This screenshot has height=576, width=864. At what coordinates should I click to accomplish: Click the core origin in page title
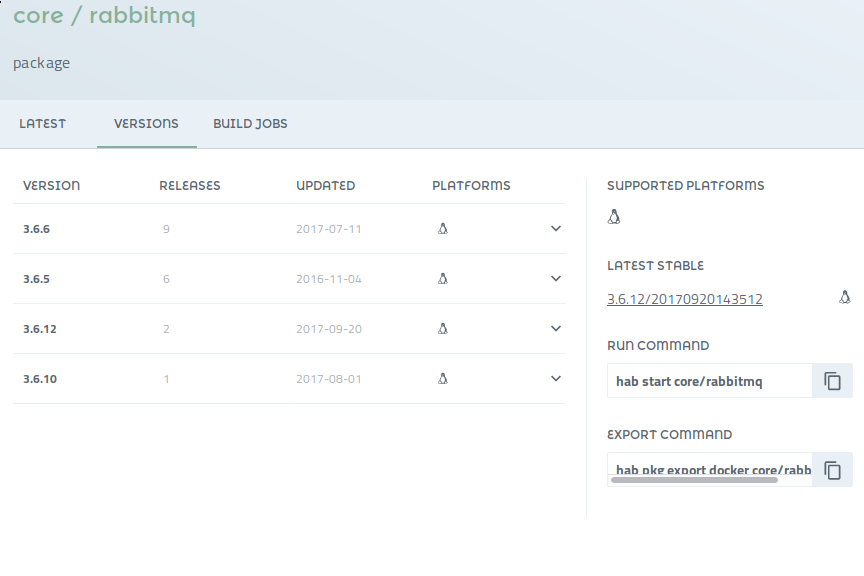point(38,15)
